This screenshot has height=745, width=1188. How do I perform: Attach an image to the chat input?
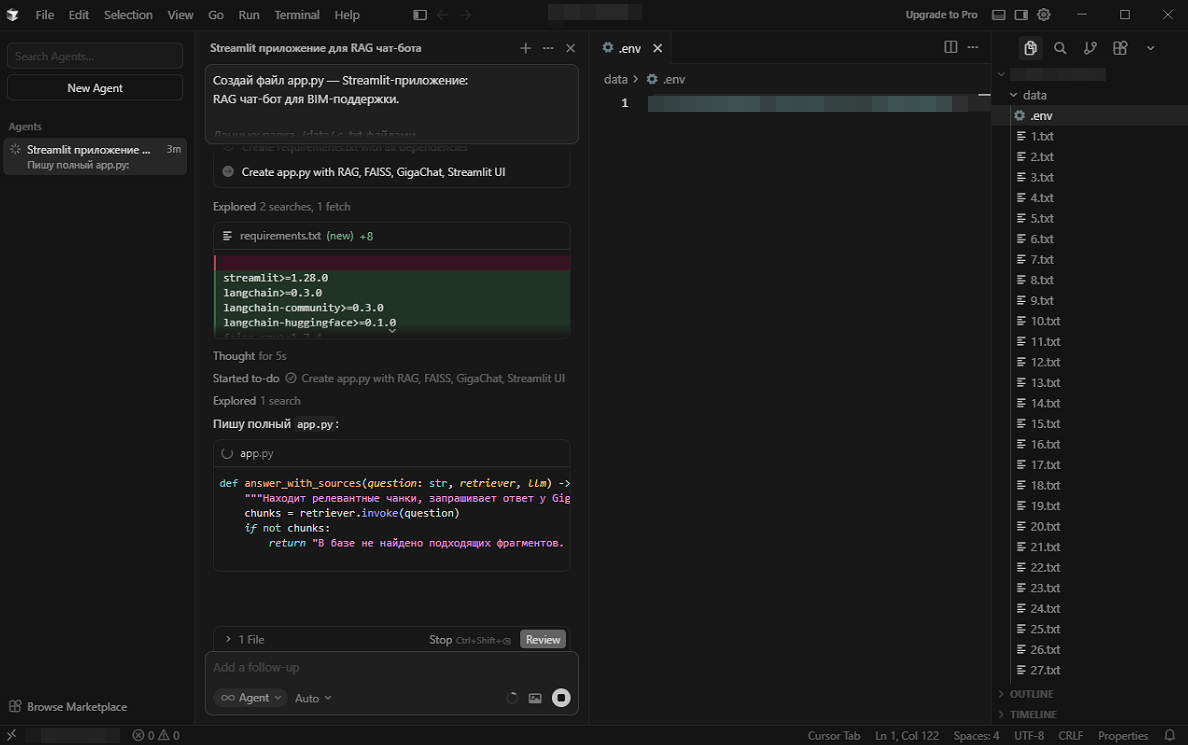(535, 698)
